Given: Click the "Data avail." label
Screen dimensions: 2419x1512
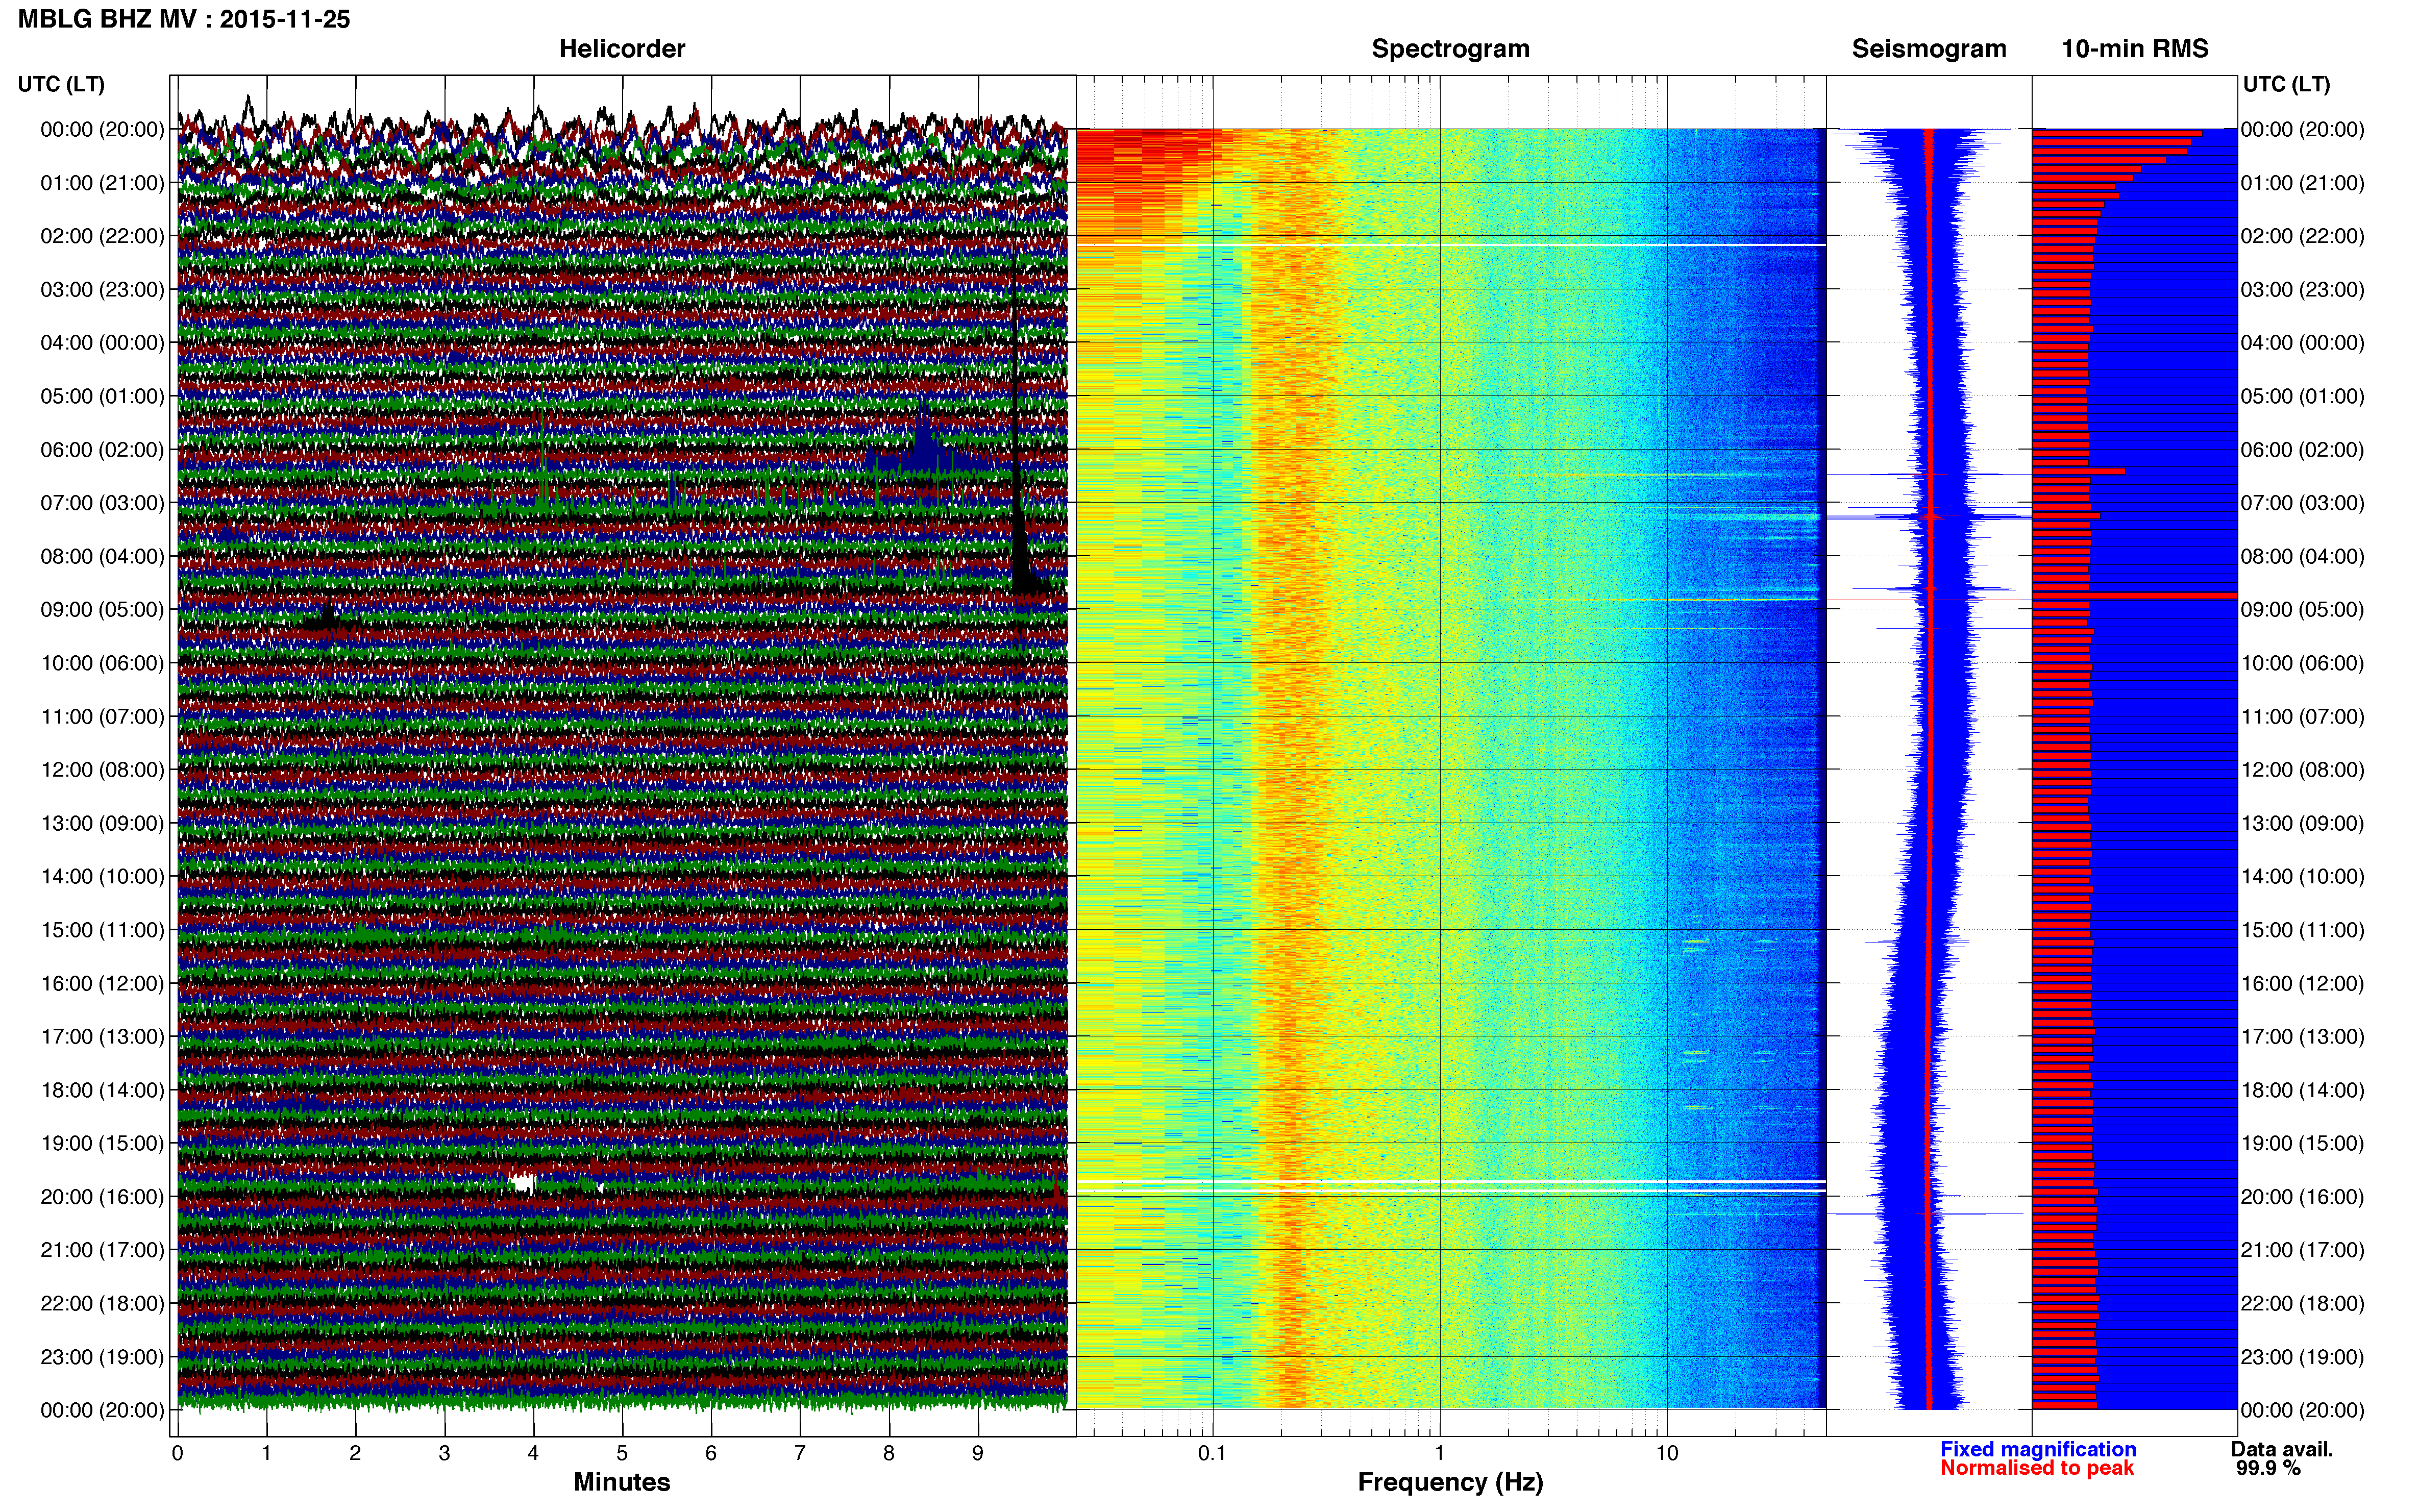Looking at the screenshot, I should 2281,1449.
